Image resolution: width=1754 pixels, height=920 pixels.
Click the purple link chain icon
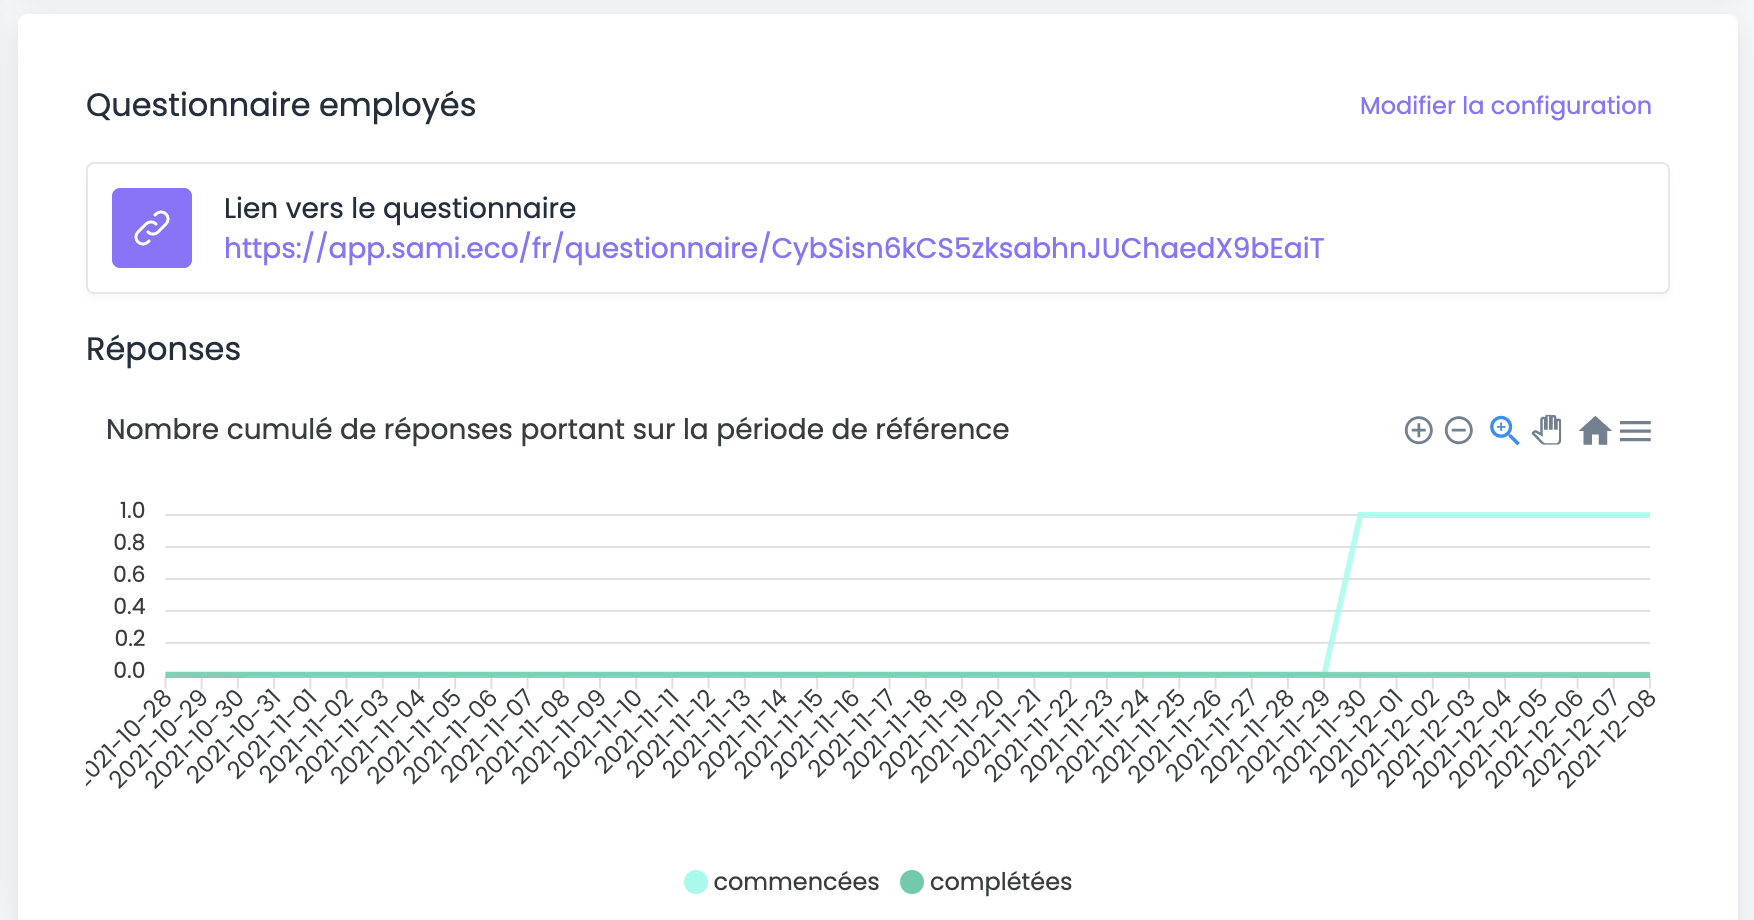152,228
